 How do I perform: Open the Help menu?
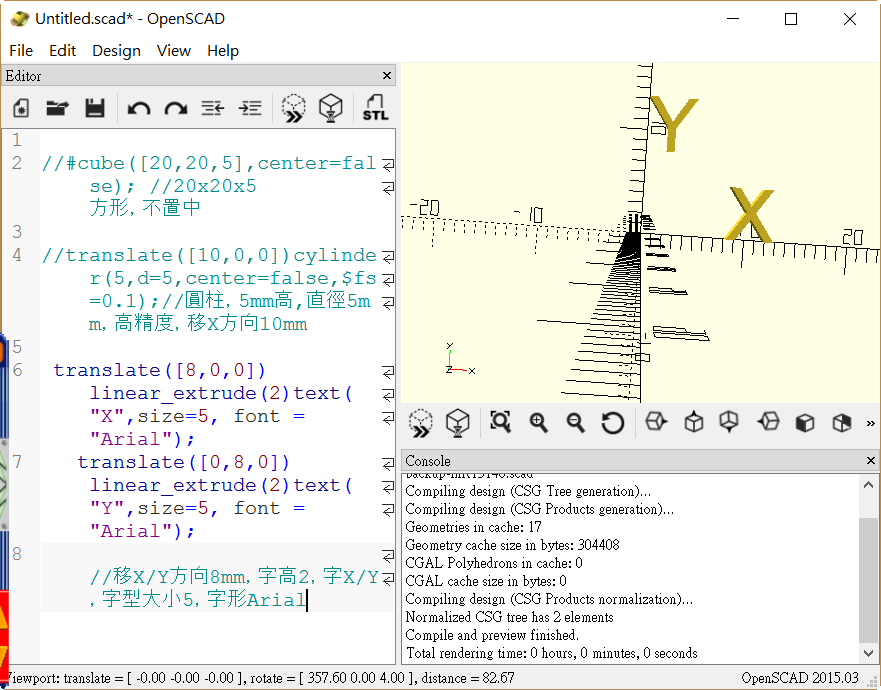tap(222, 51)
